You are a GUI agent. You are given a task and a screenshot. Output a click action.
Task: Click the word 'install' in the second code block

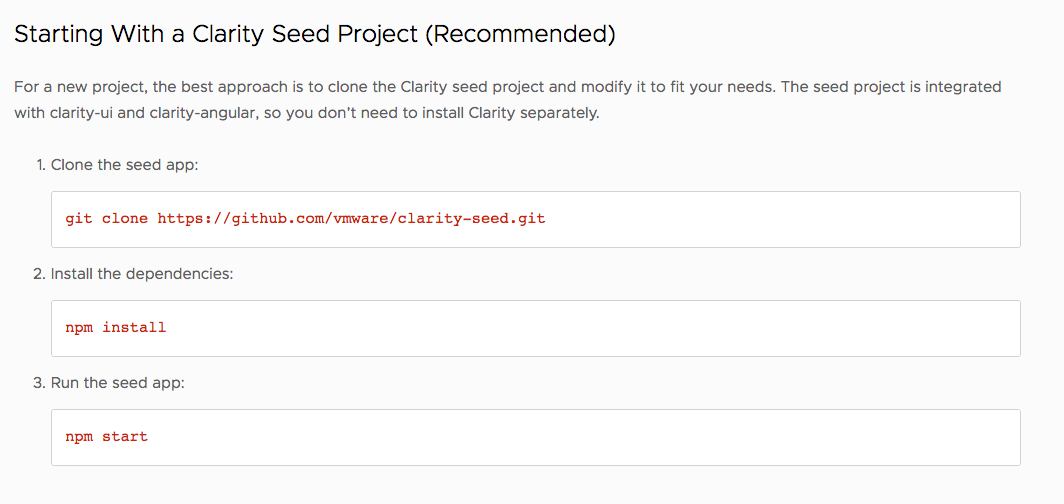(134, 328)
